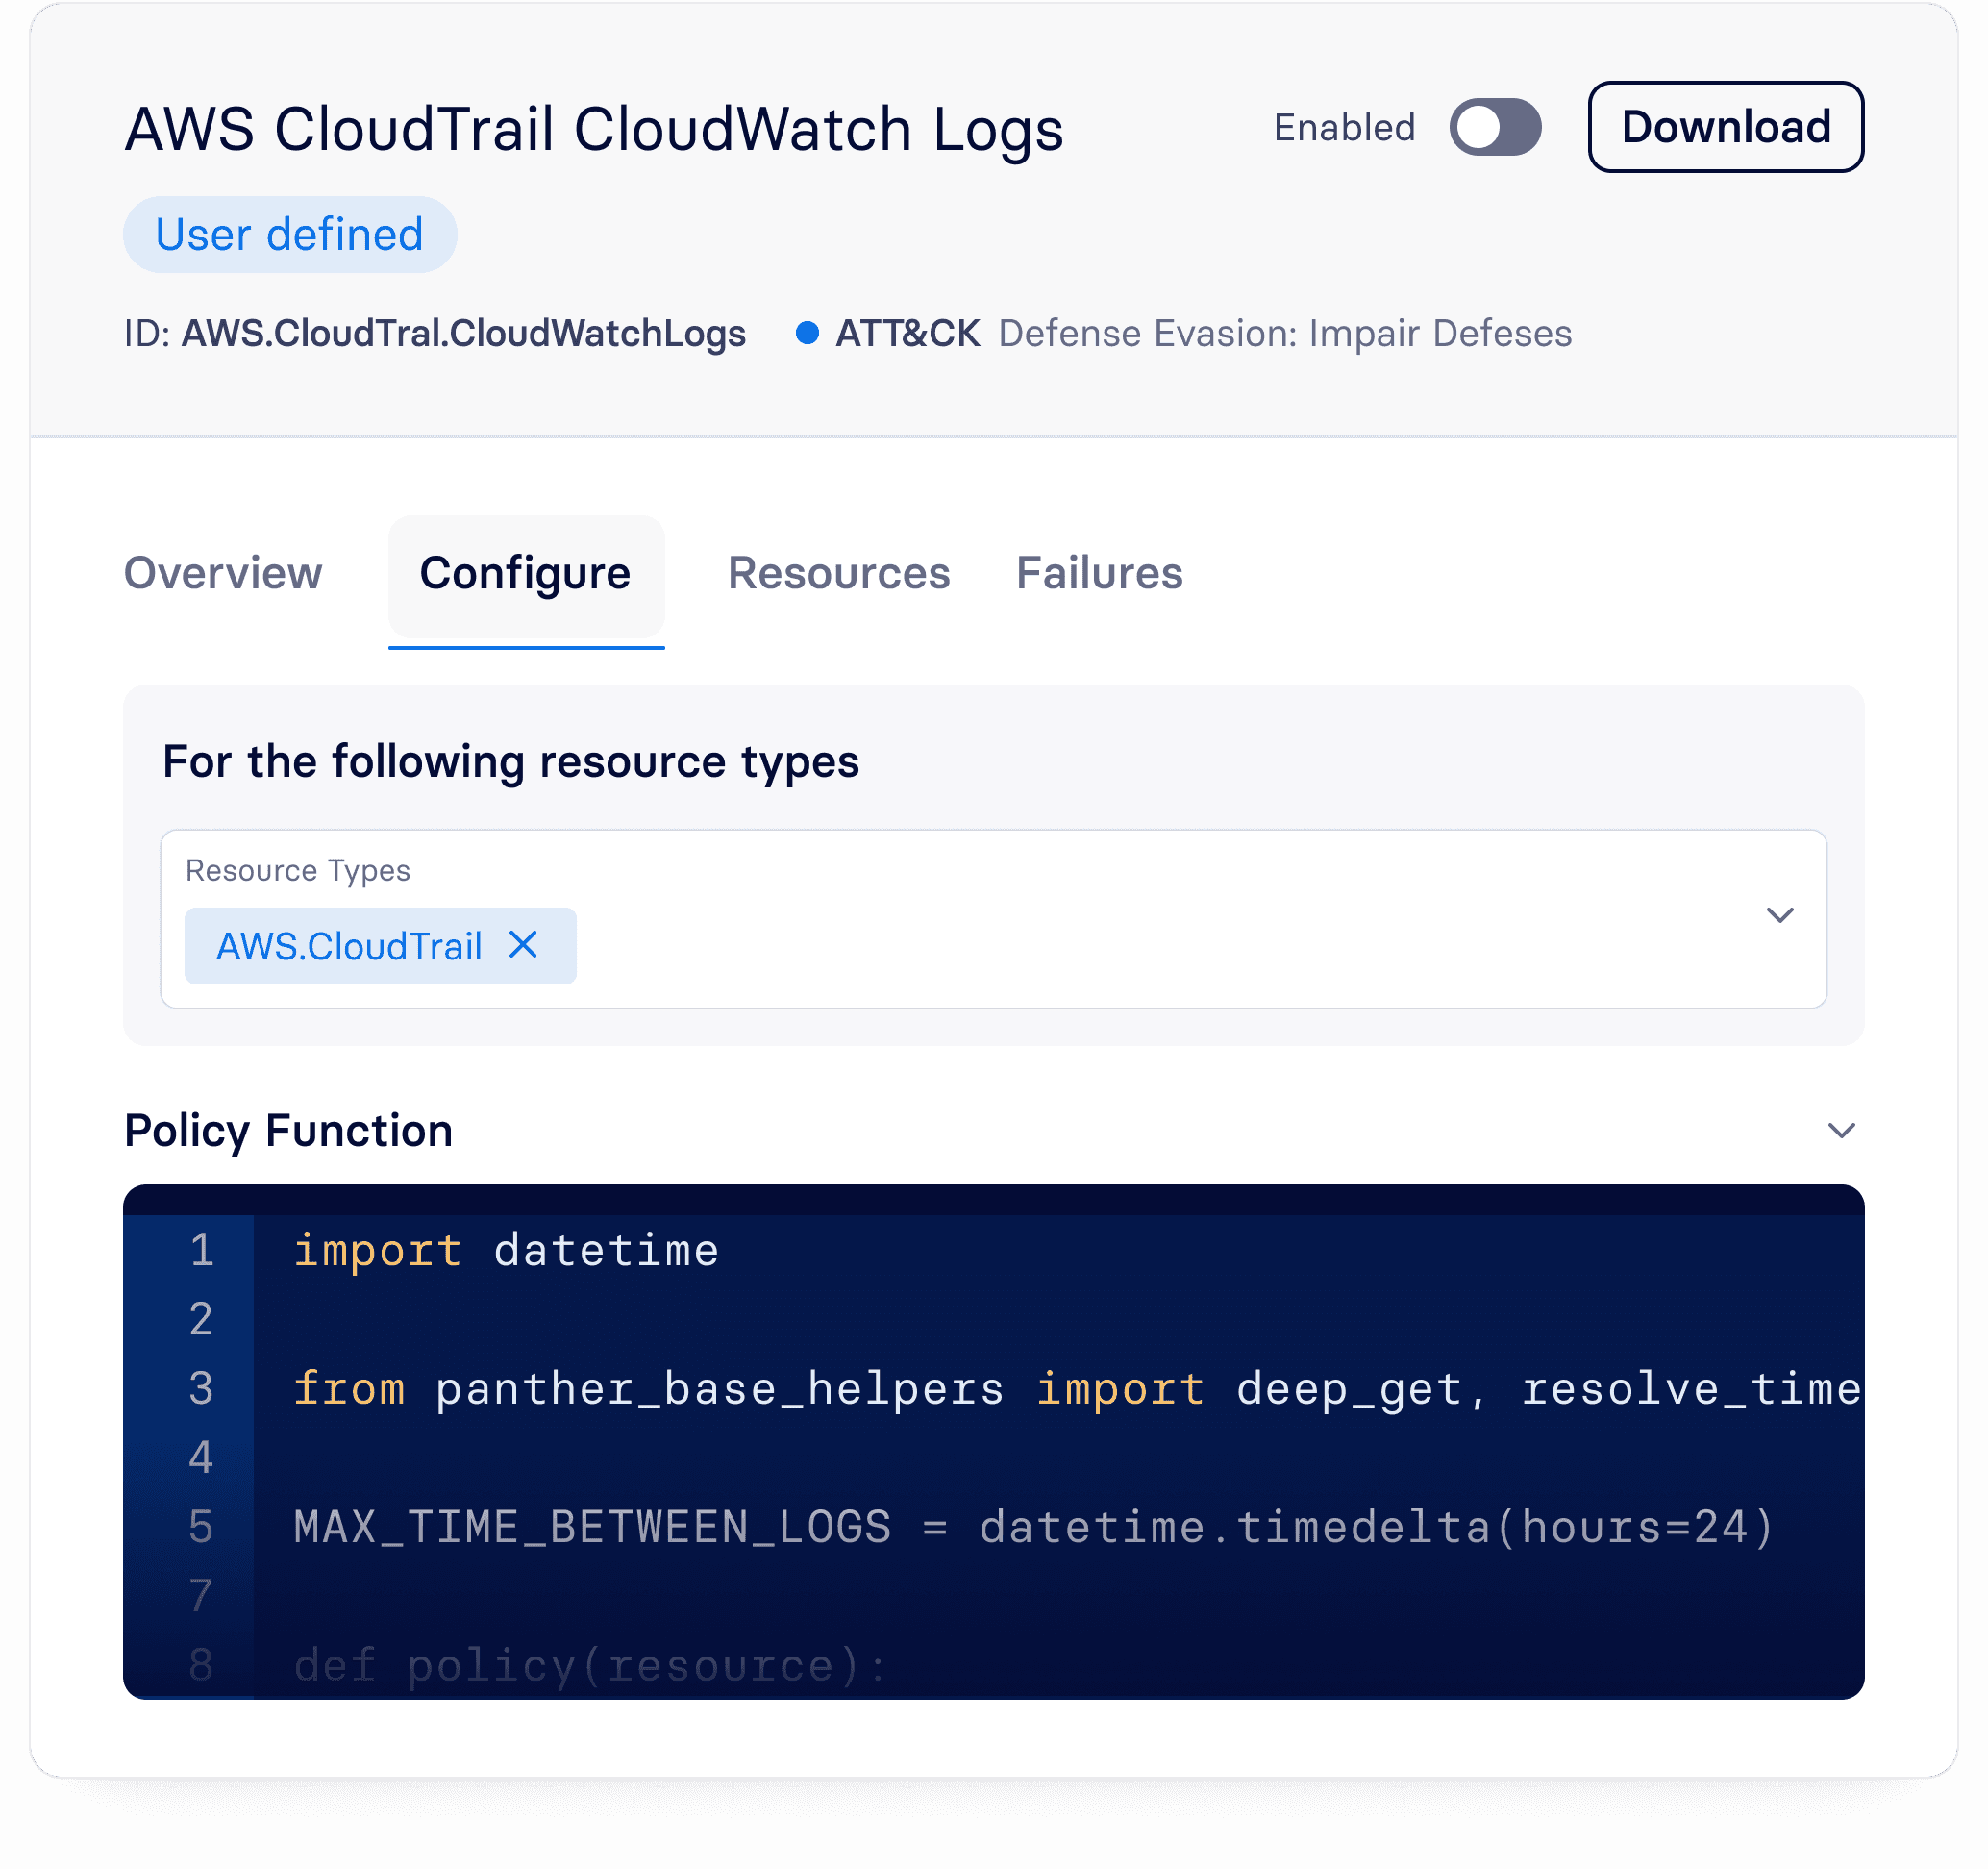Remove the AWS.CloudTrail resource type chip

[x=523, y=945]
